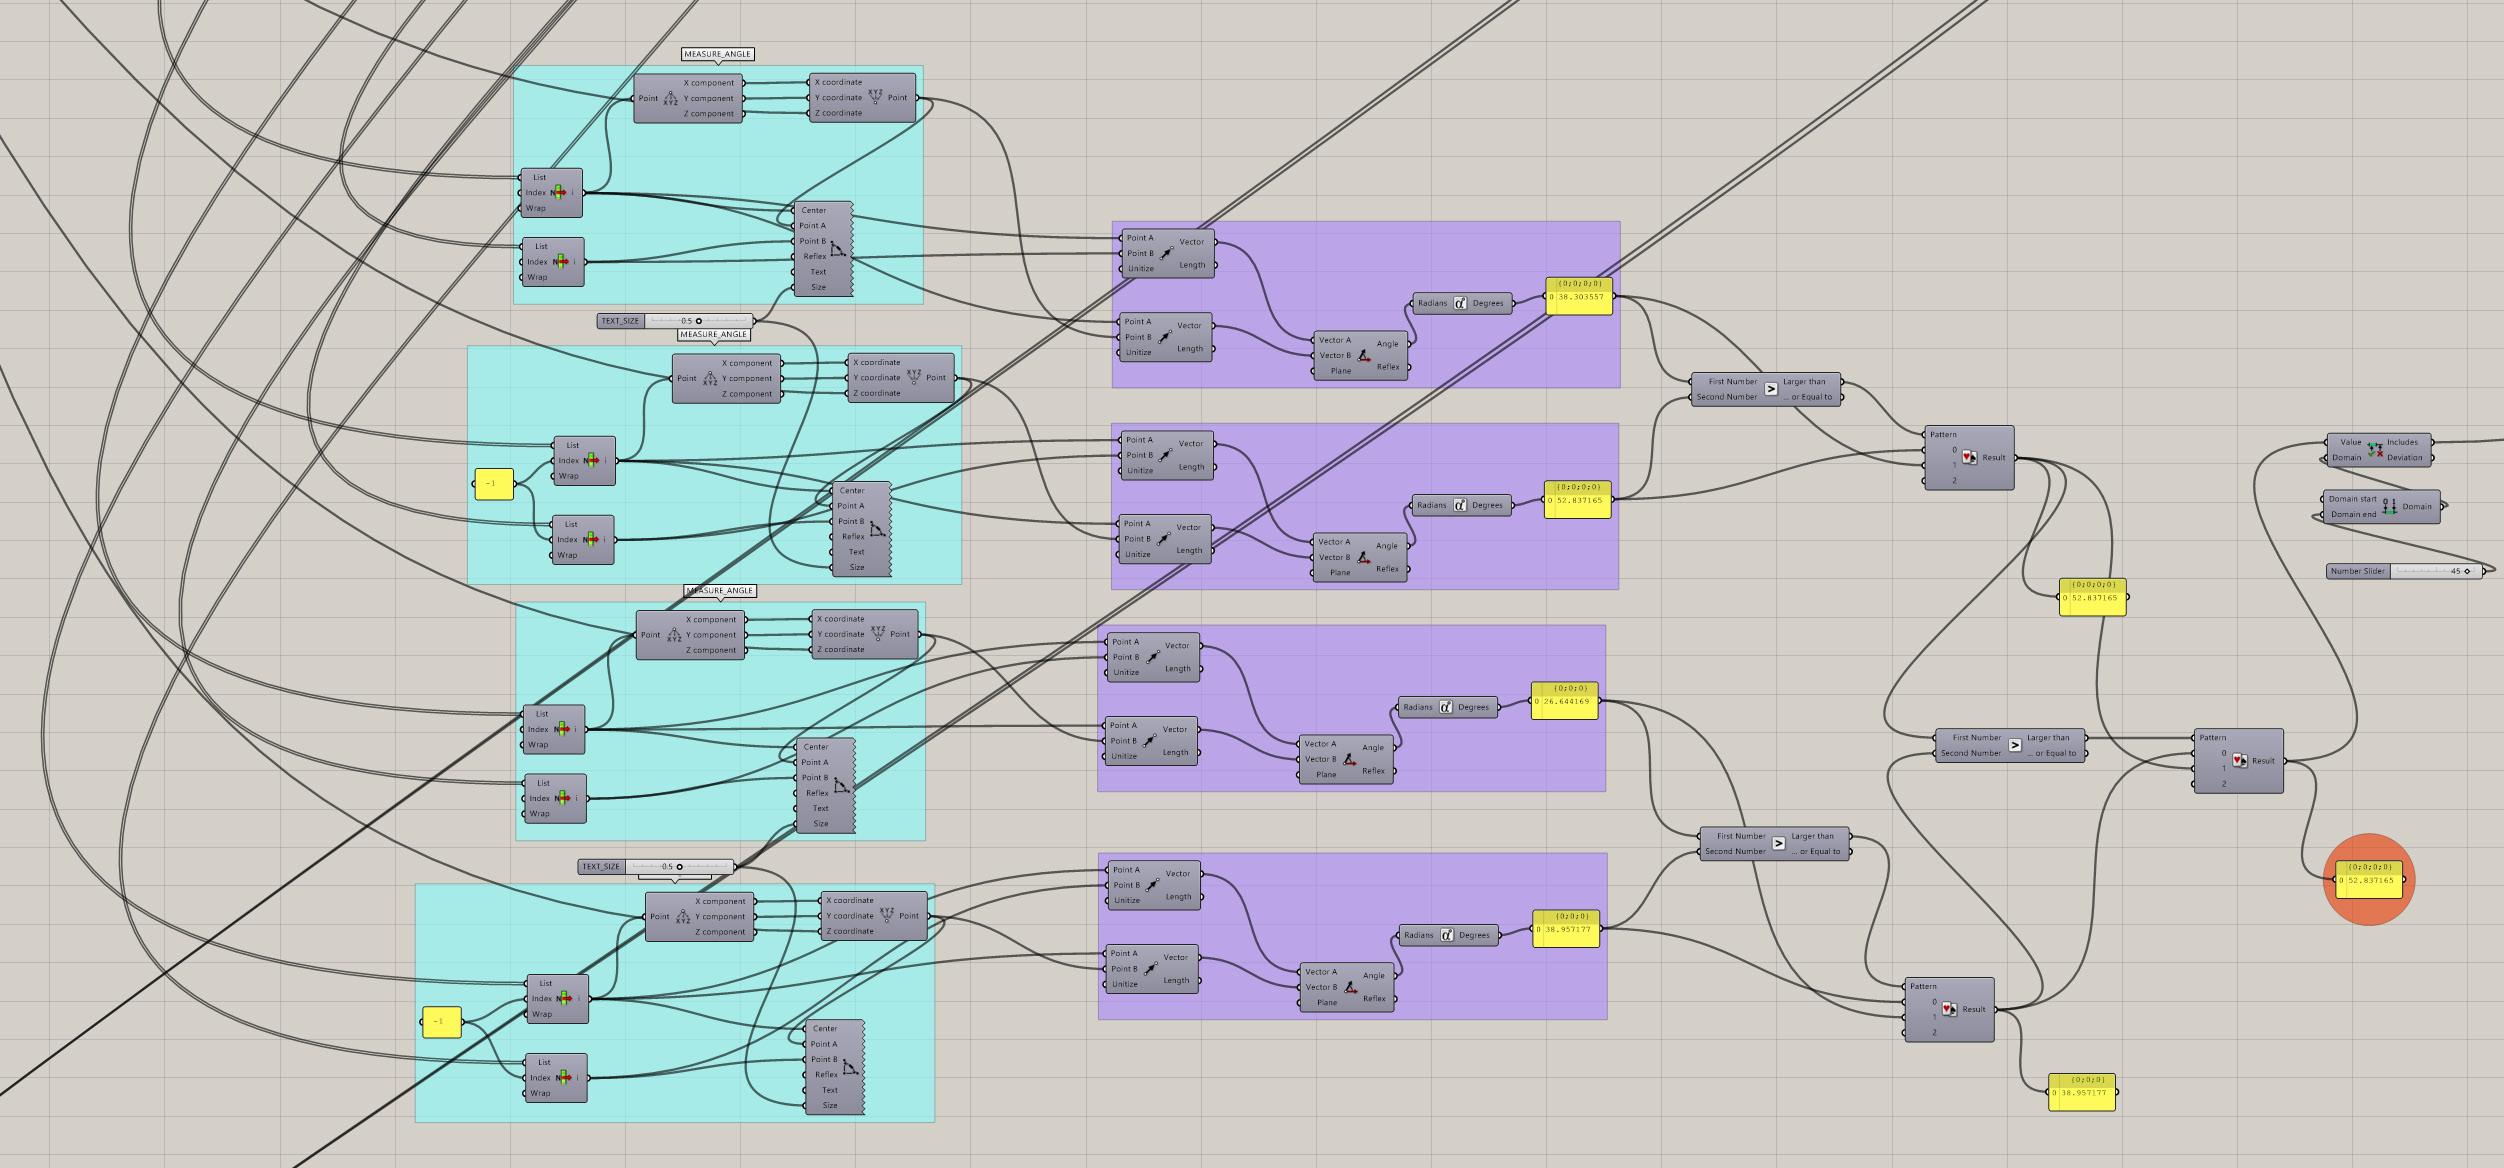Select the yellow panel showing 38.303557
The width and height of the screenshot is (2504, 1168).
tap(1580, 298)
